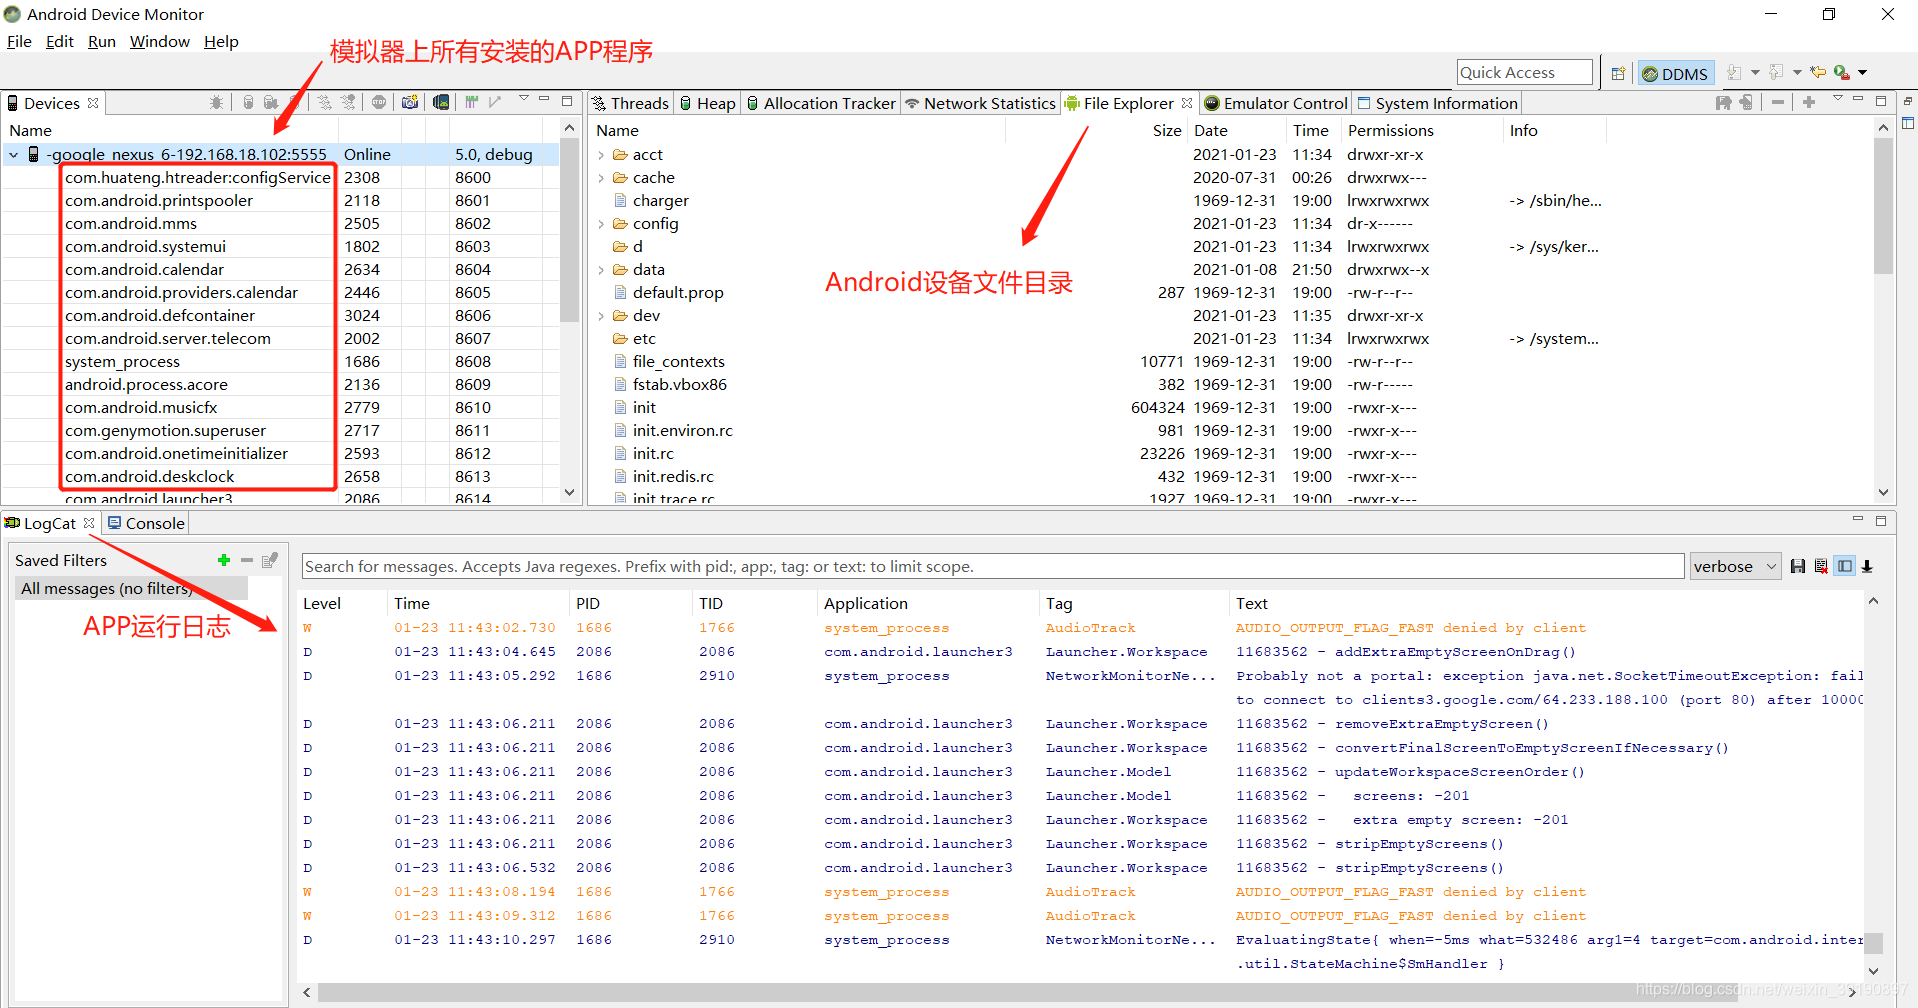Switch to the Allocation Tracker tab
Screen dimensions: 1918x1008
(x=821, y=103)
